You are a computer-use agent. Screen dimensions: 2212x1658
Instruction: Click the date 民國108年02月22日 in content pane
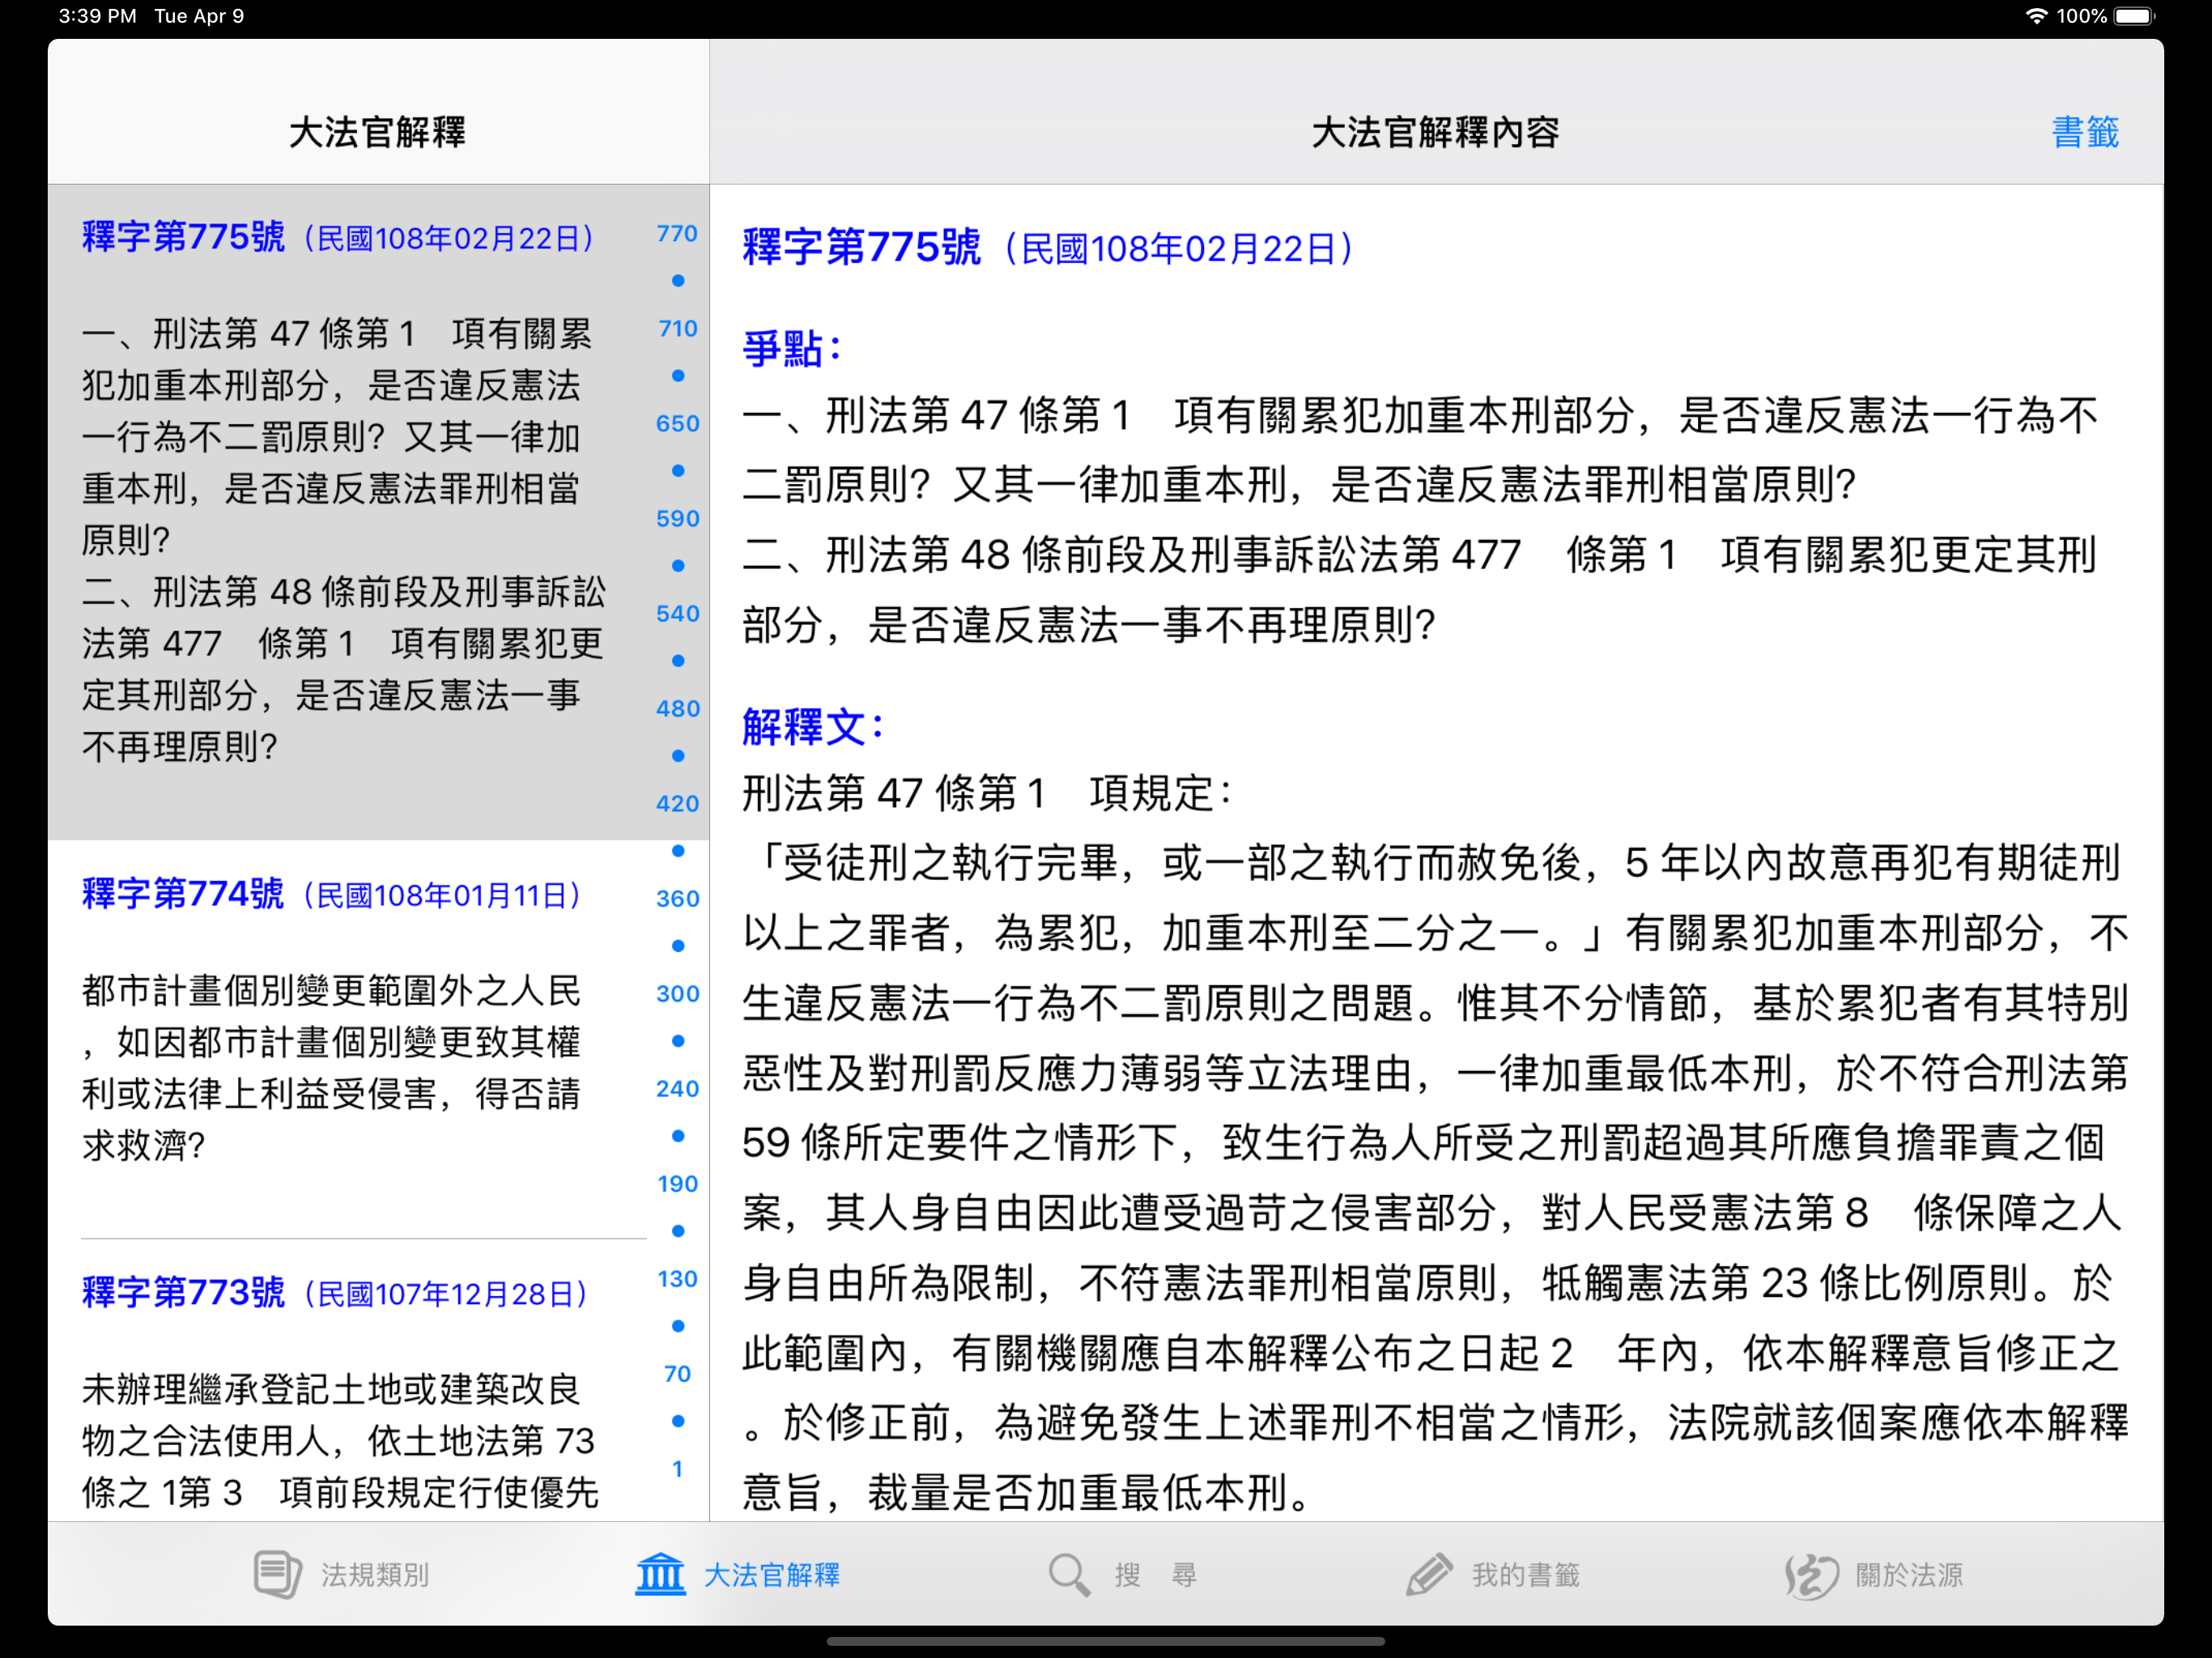tap(1178, 249)
